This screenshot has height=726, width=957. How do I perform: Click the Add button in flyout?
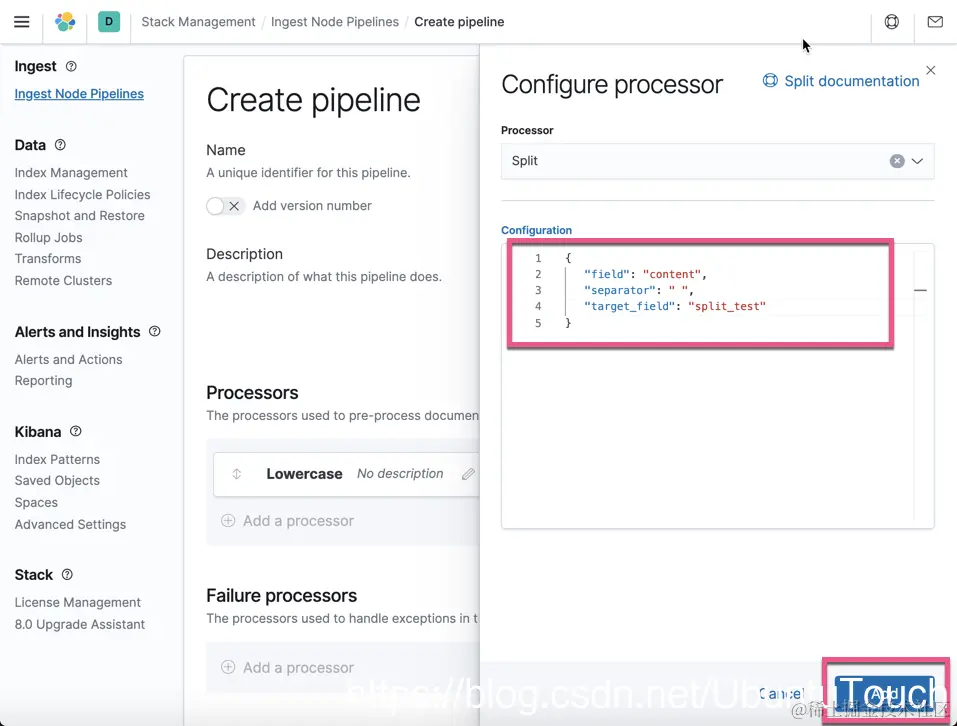coord(884,694)
